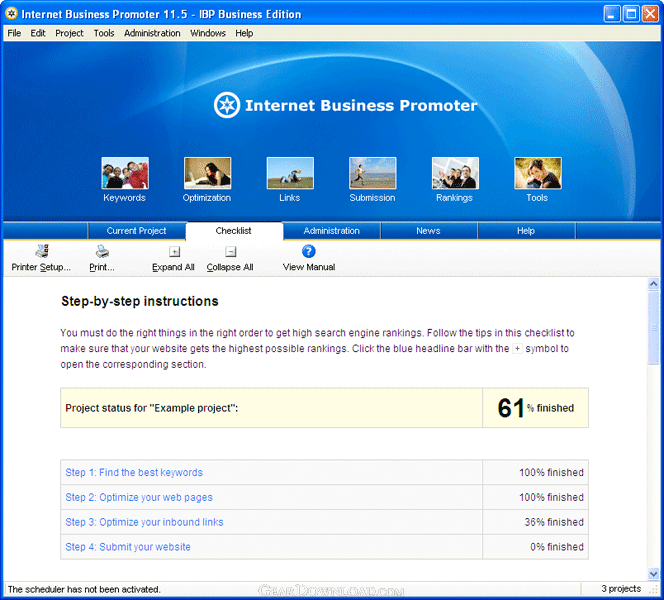Open the Rankings module photo icon

[x=455, y=173]
